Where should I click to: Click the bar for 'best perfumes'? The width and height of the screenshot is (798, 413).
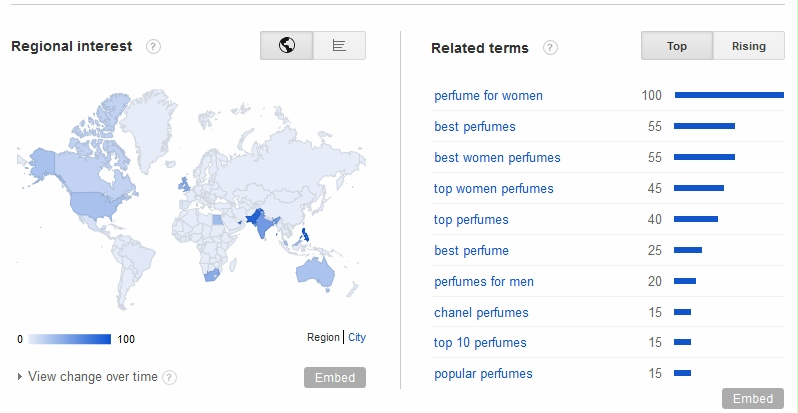pyautogui.click(x=704, y=126)
